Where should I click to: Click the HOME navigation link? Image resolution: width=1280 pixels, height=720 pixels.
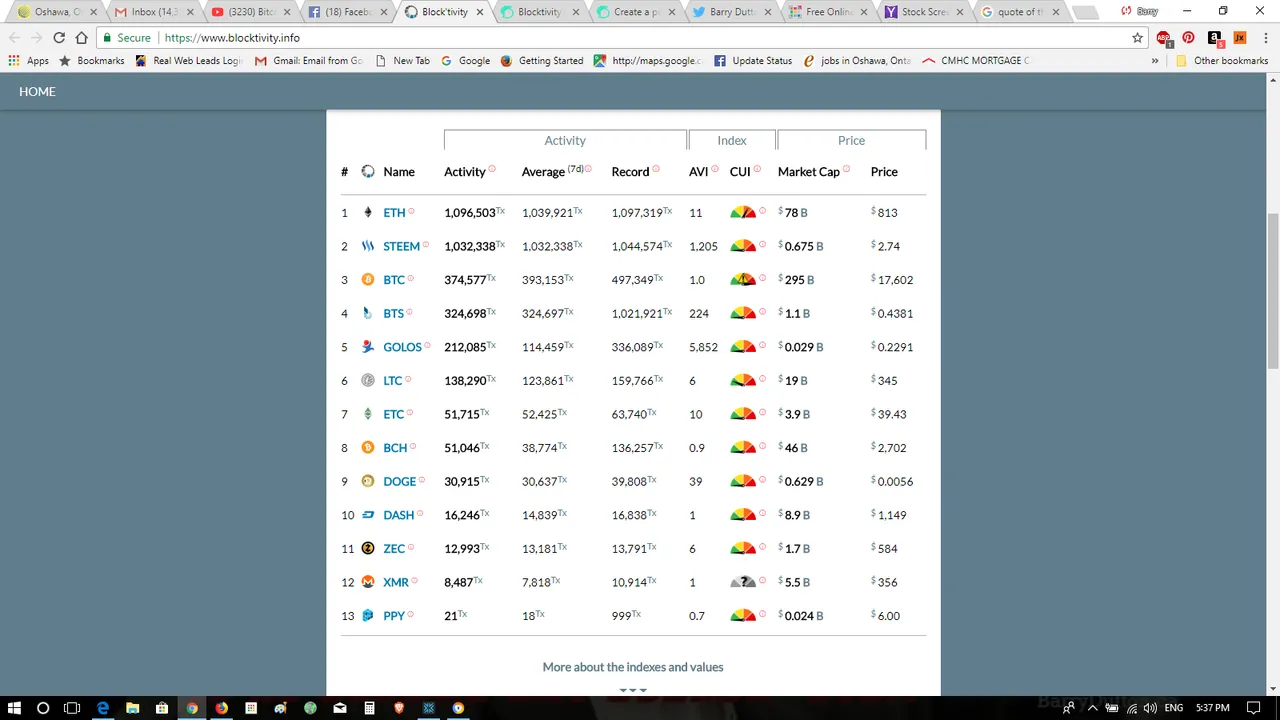pyautogui.click(x=37, y=92)
